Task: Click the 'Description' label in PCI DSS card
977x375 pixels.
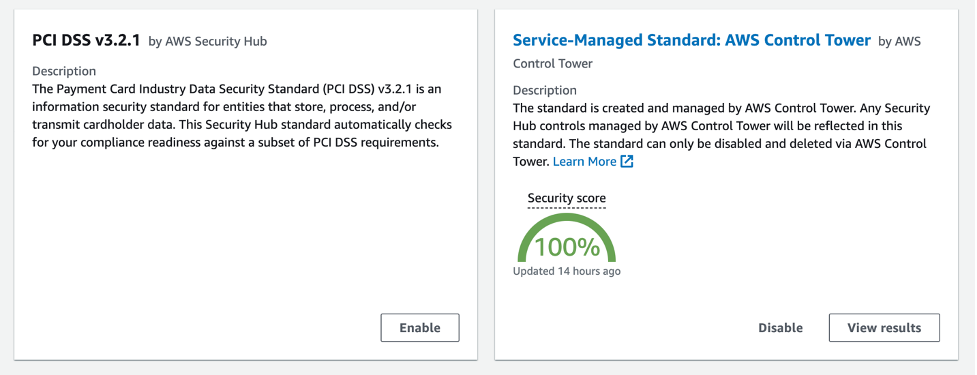Action: tap(64, 71)
